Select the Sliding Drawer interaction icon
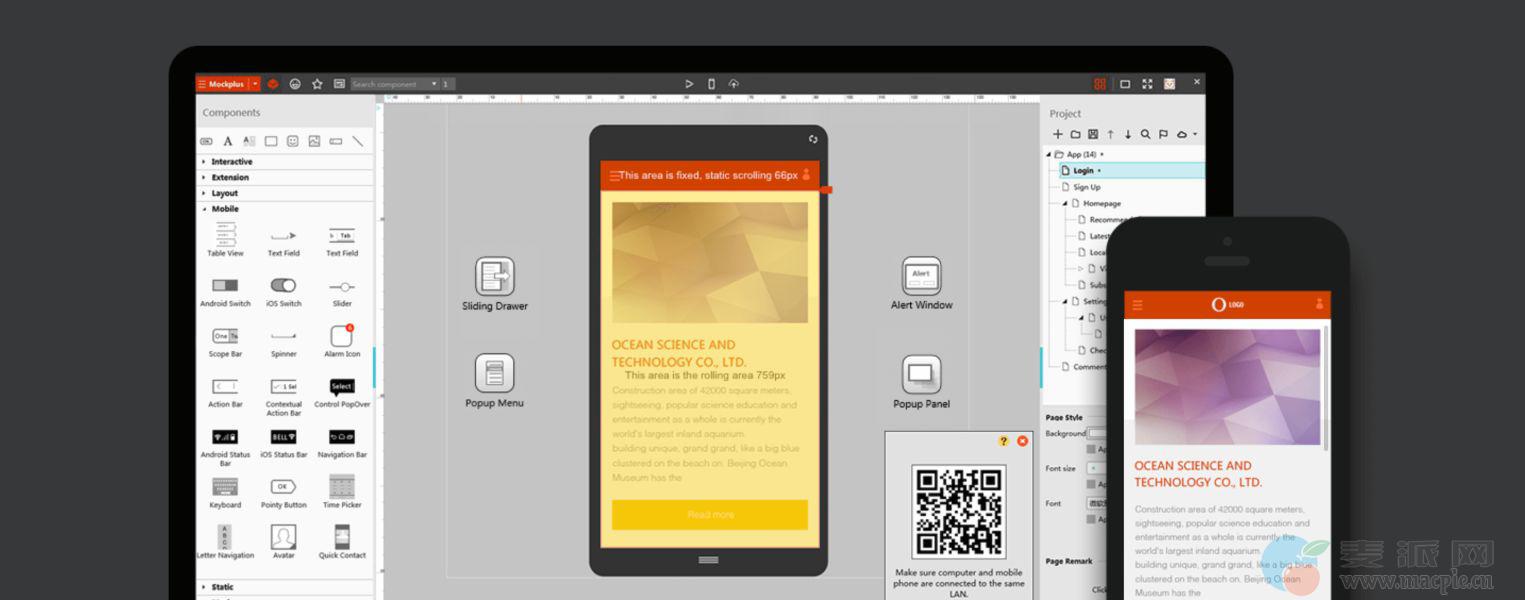Screen dimensions: 1525x600 [x=494, y=276]
